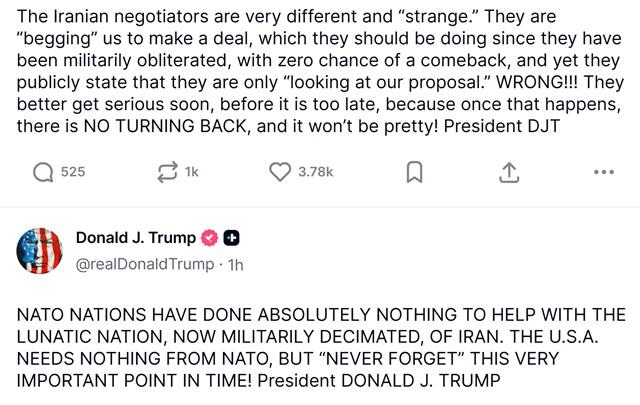This screenshot has width=640, height=405.
Task: Click the red verified badge beside Trump's name
Action: tap(210, 238)
